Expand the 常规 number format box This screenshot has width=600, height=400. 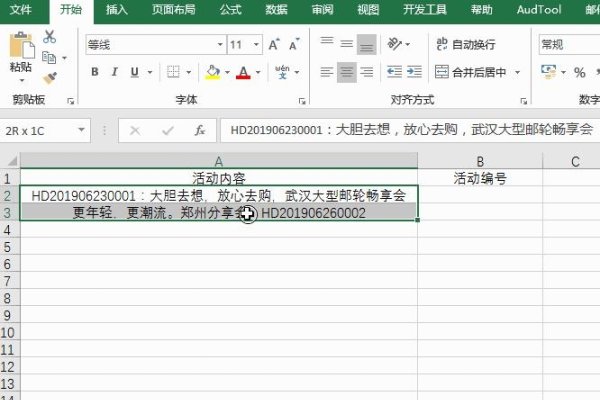point(569,45)
